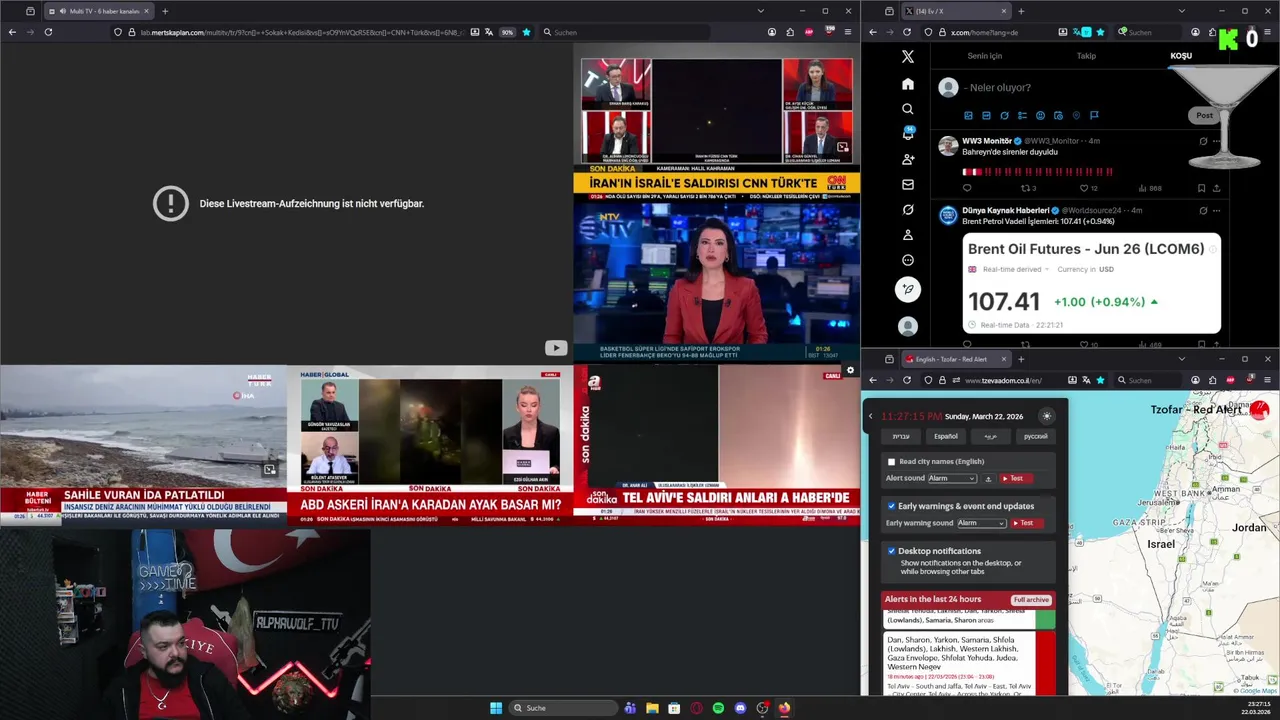The height and width of the screenshot is (720, 1280).
Task: Click the compose post feather button
Action: tap(908, 289)
